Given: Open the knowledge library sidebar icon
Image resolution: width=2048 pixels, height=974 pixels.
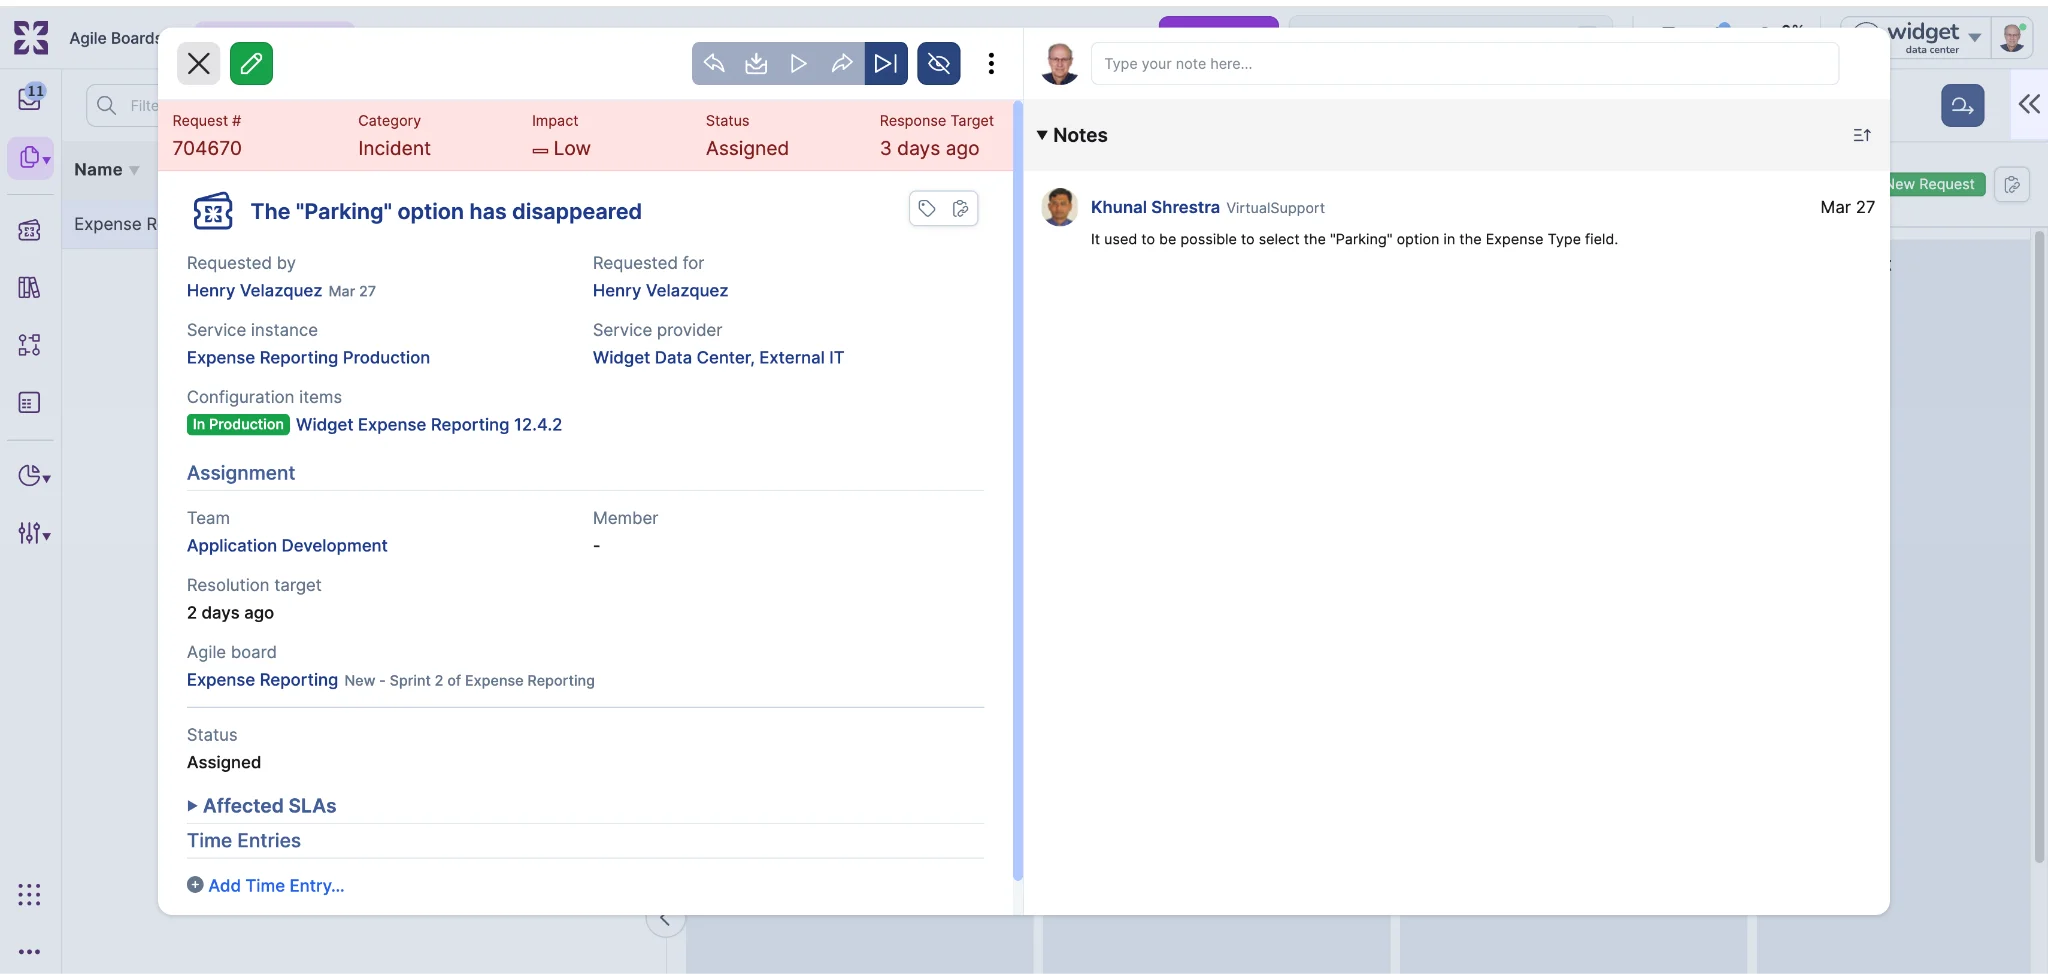Looking at the screenshot, I should [29, 288].
